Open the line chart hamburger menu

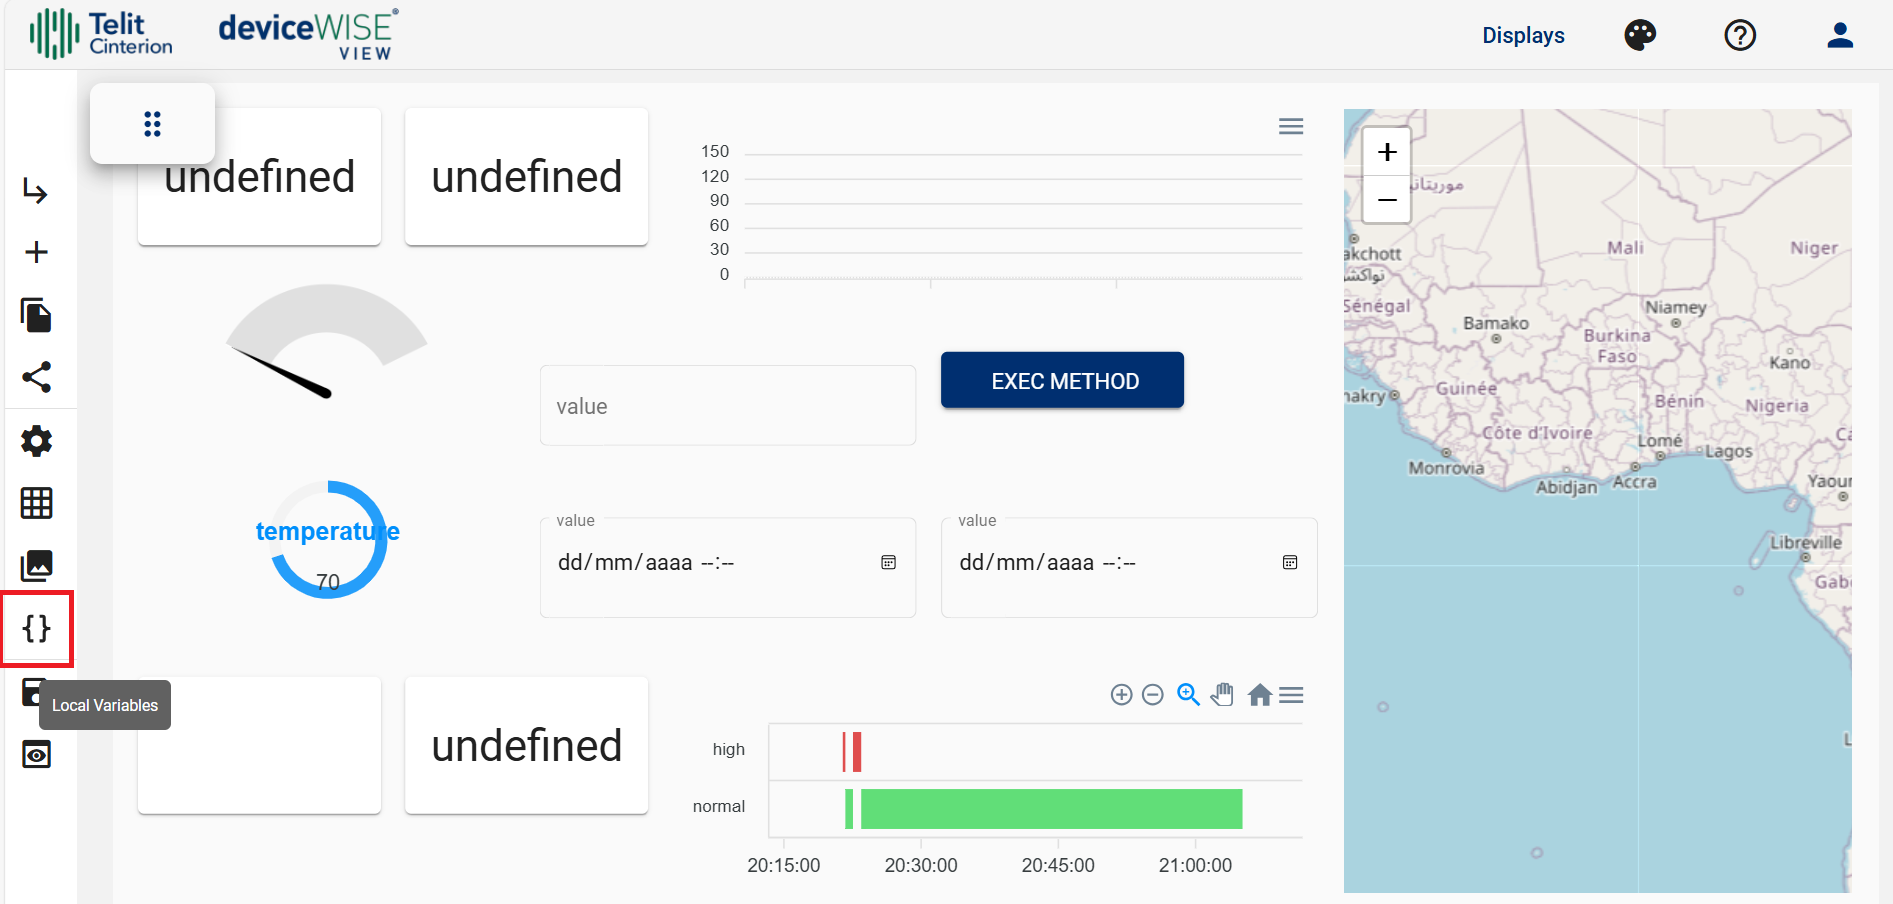click(x=1291, y=127)
